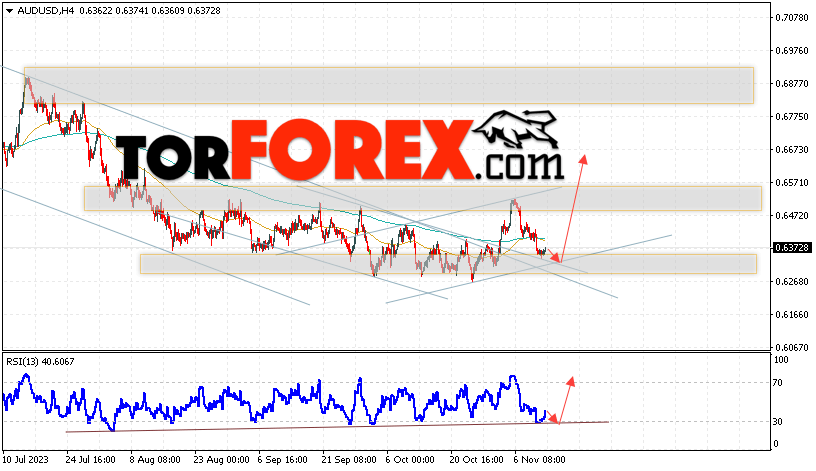
Task: Select price level 0.62680 on the axis
Action: pyautogui.click(x=792, y=282)
